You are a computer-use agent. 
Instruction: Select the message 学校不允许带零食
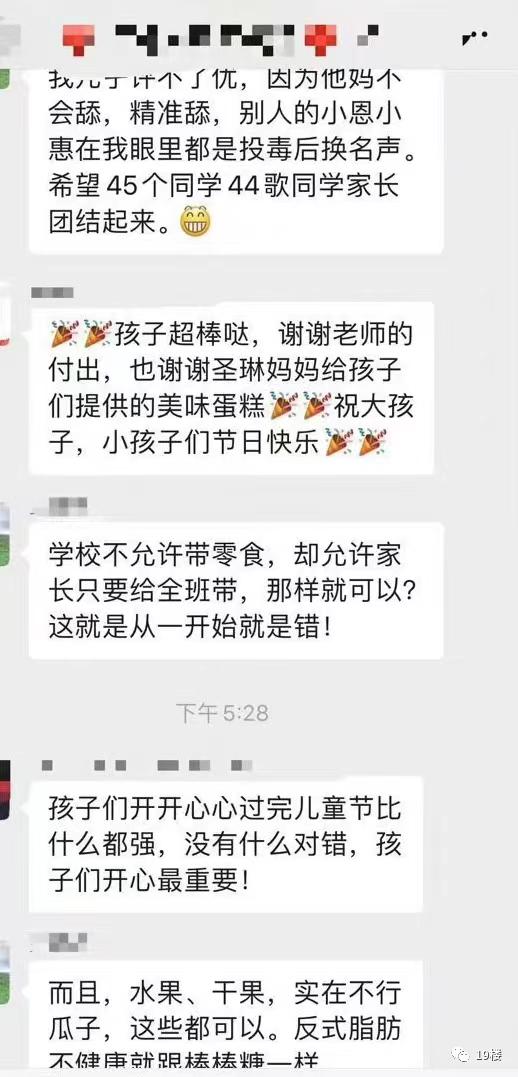(x=235, y=591)
